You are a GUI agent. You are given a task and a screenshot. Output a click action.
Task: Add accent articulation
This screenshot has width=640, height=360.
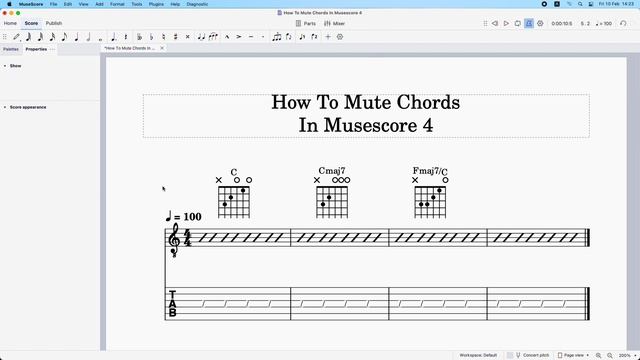[x=239, y=37]
